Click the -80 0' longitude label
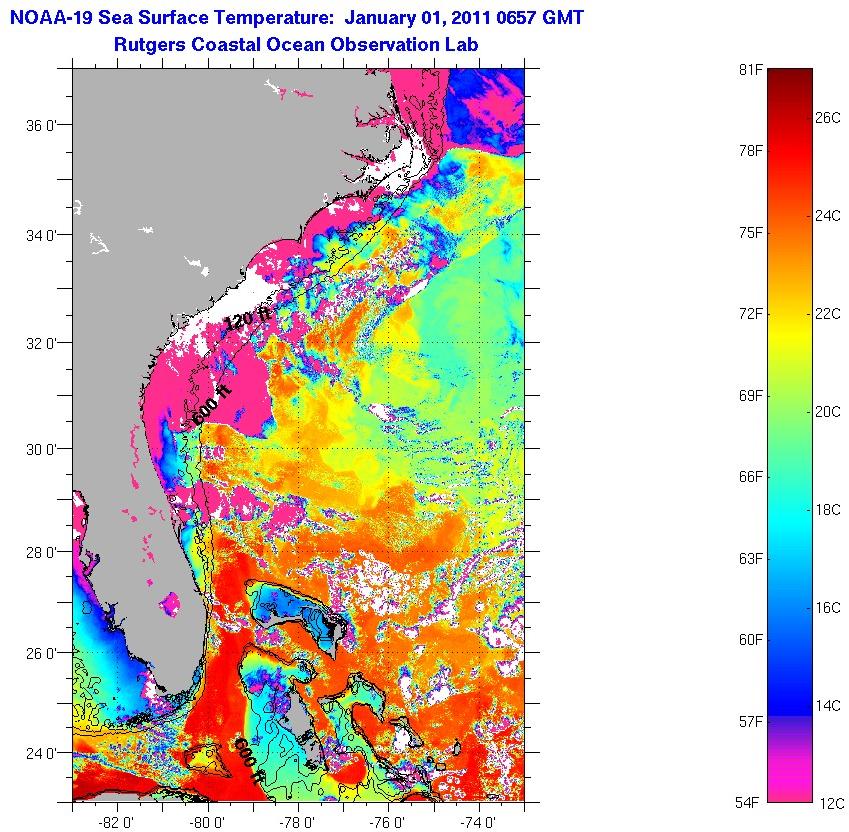The height and width of the screenshot is (832, 849). point(207,823)
